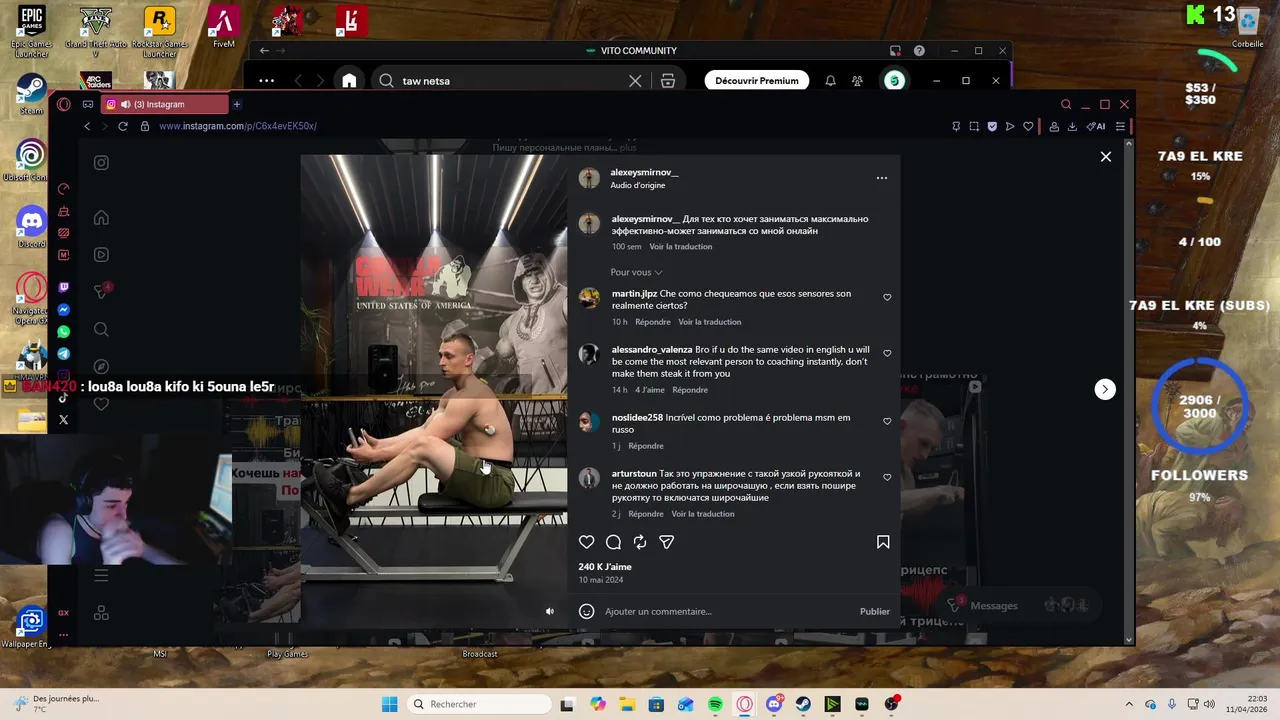
Task: Open Telegram in Opera GX sidebar
Action: [64, 354]
